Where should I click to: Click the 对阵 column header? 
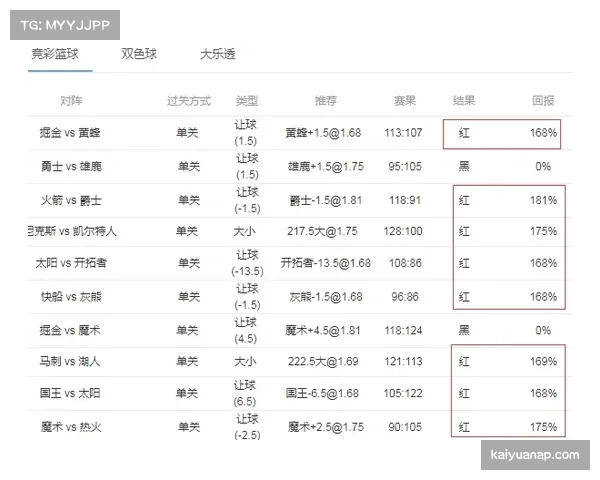coord(71,101)
